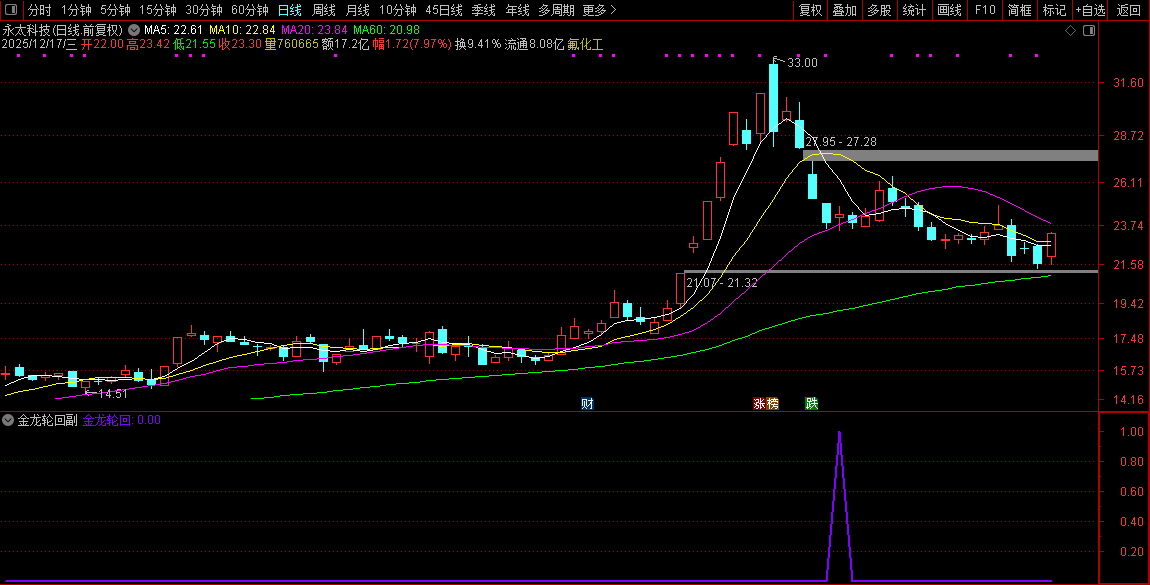The image size is (1150, 585).
Task: Expand the main chart indicator dropdown arrow
Action: coord(134,30)
